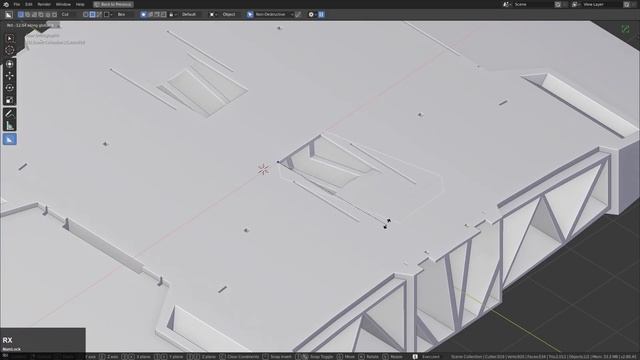Screen dimensions: 640x360
Task: Add a new scene
Action: point(558,4)
